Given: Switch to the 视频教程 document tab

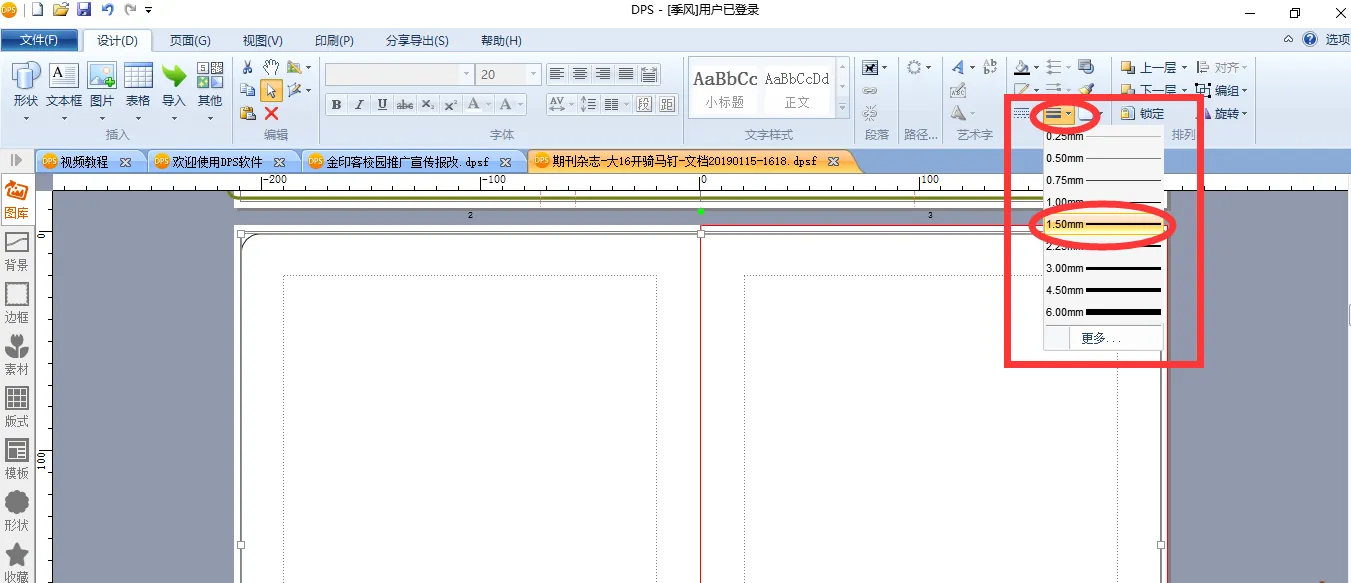Looking at the screenshot, I should [x=84, y=161].
